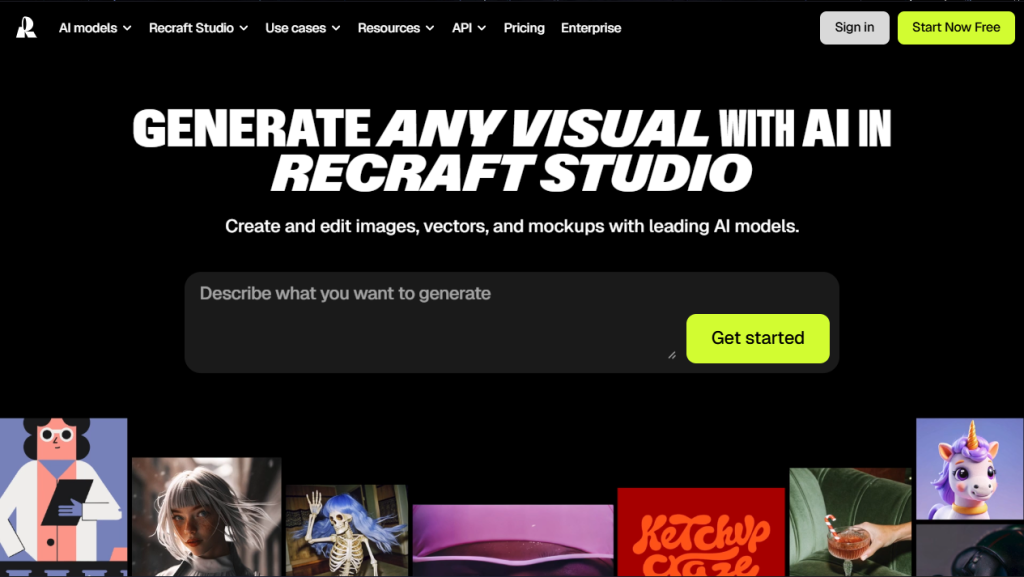This screenshot has height=577, width=1024.
Task: Click the Start Now Free button
Action: (956, 27)
